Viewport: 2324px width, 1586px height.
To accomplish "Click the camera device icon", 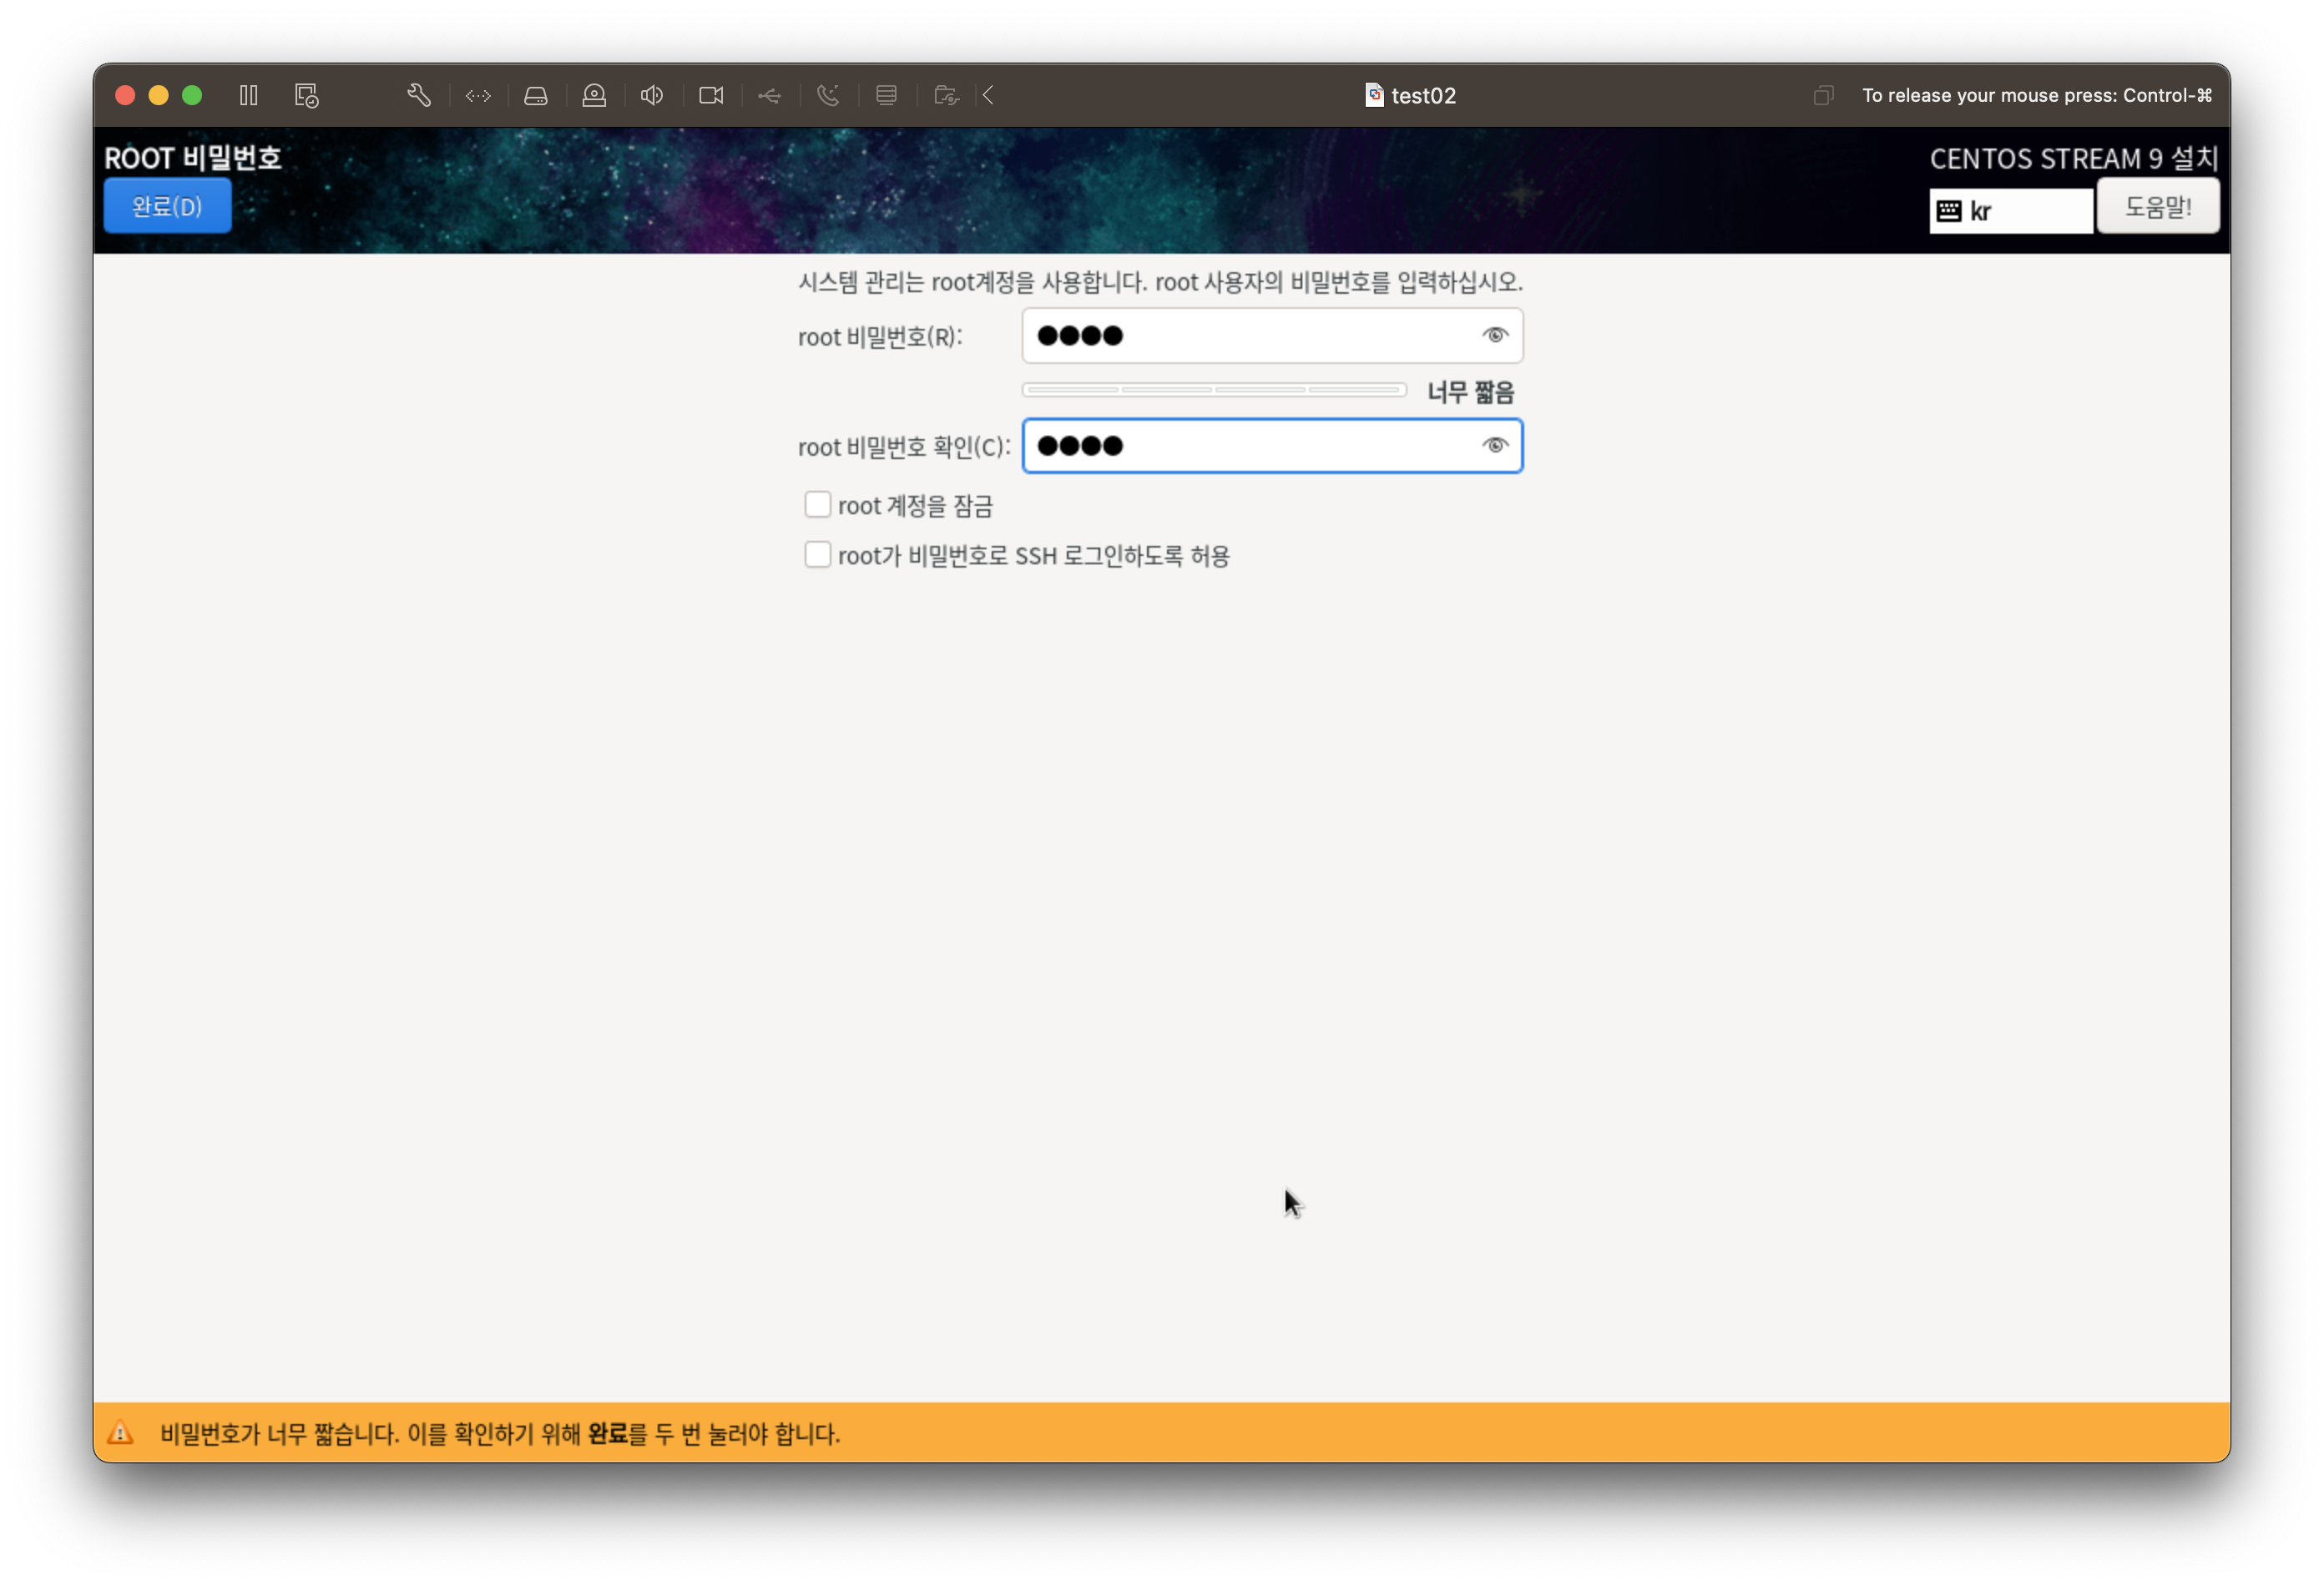I will tap(711, 95).
